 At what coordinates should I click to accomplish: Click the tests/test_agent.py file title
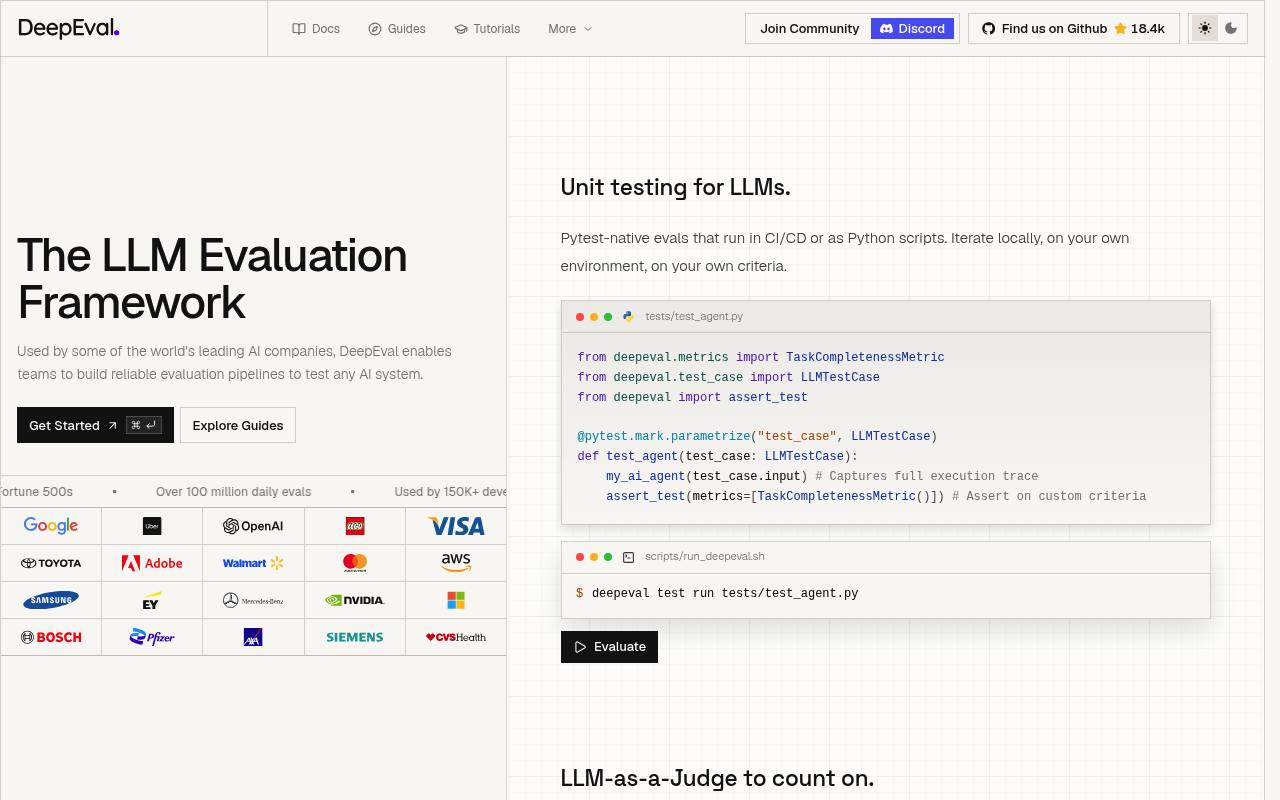(694, 316)
